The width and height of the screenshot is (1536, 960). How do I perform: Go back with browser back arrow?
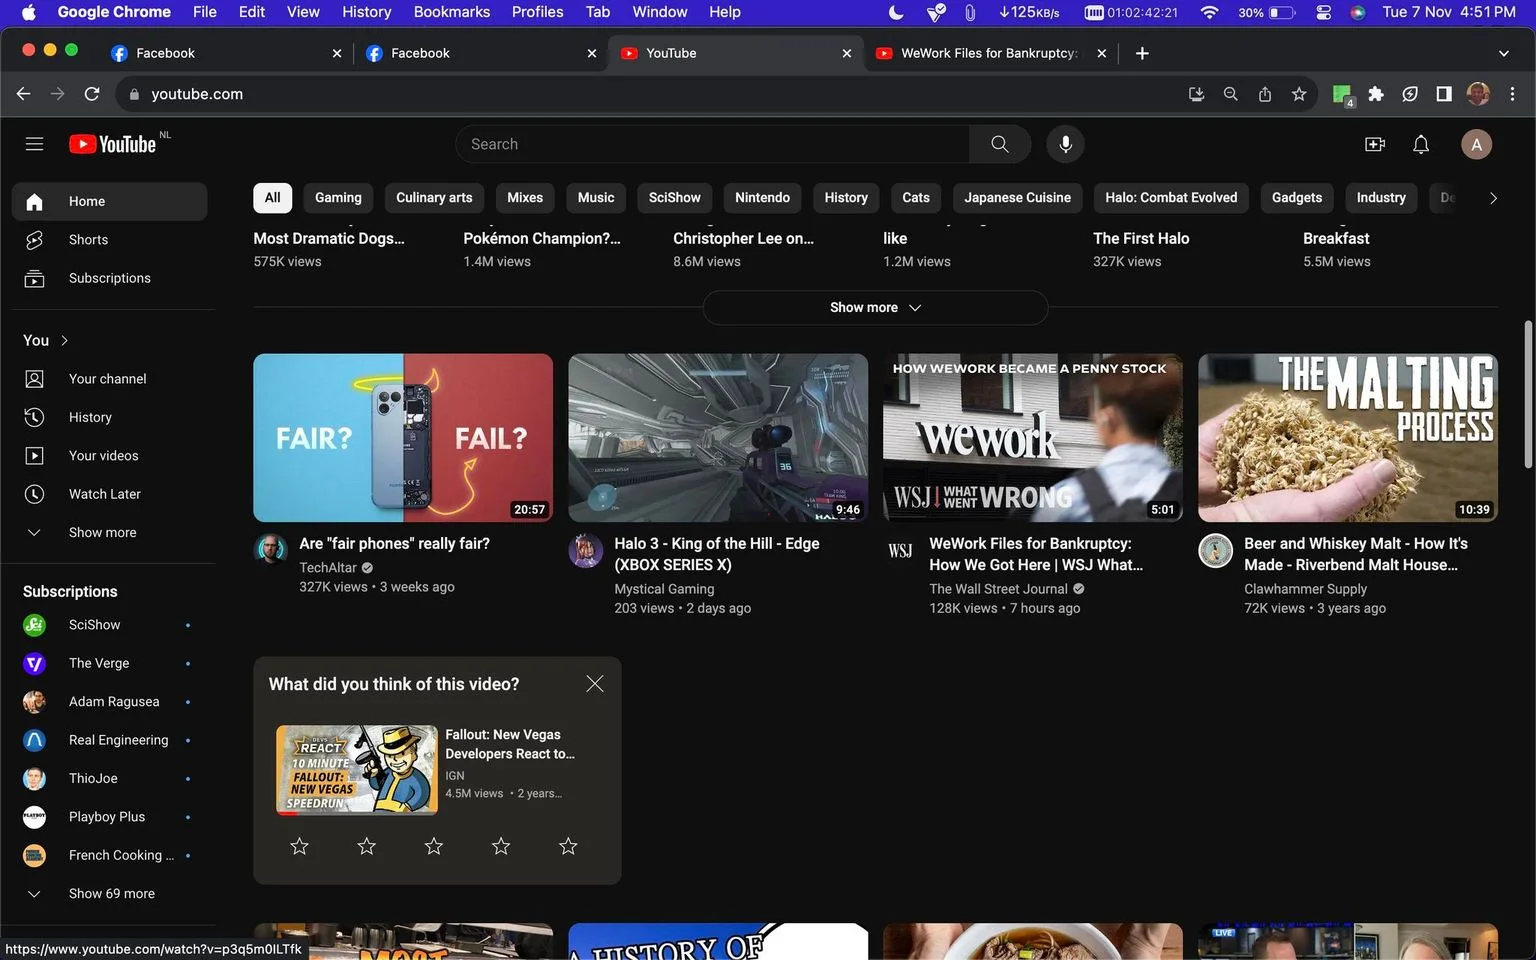24,94
